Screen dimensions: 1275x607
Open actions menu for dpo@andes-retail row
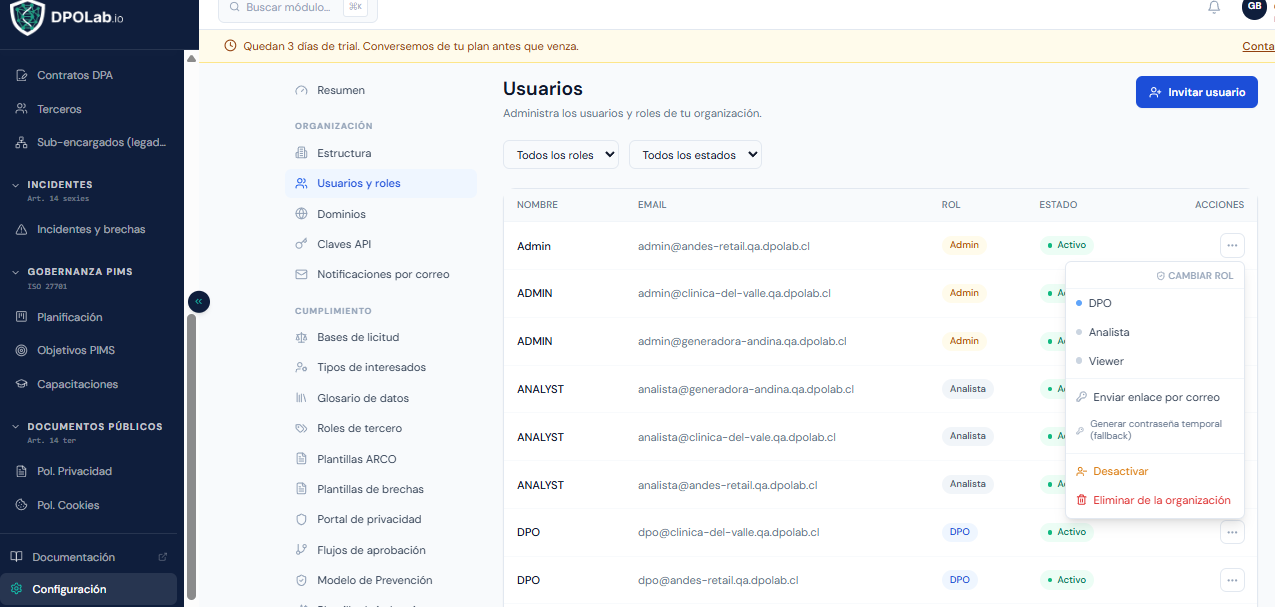[x=1232, y=580]
